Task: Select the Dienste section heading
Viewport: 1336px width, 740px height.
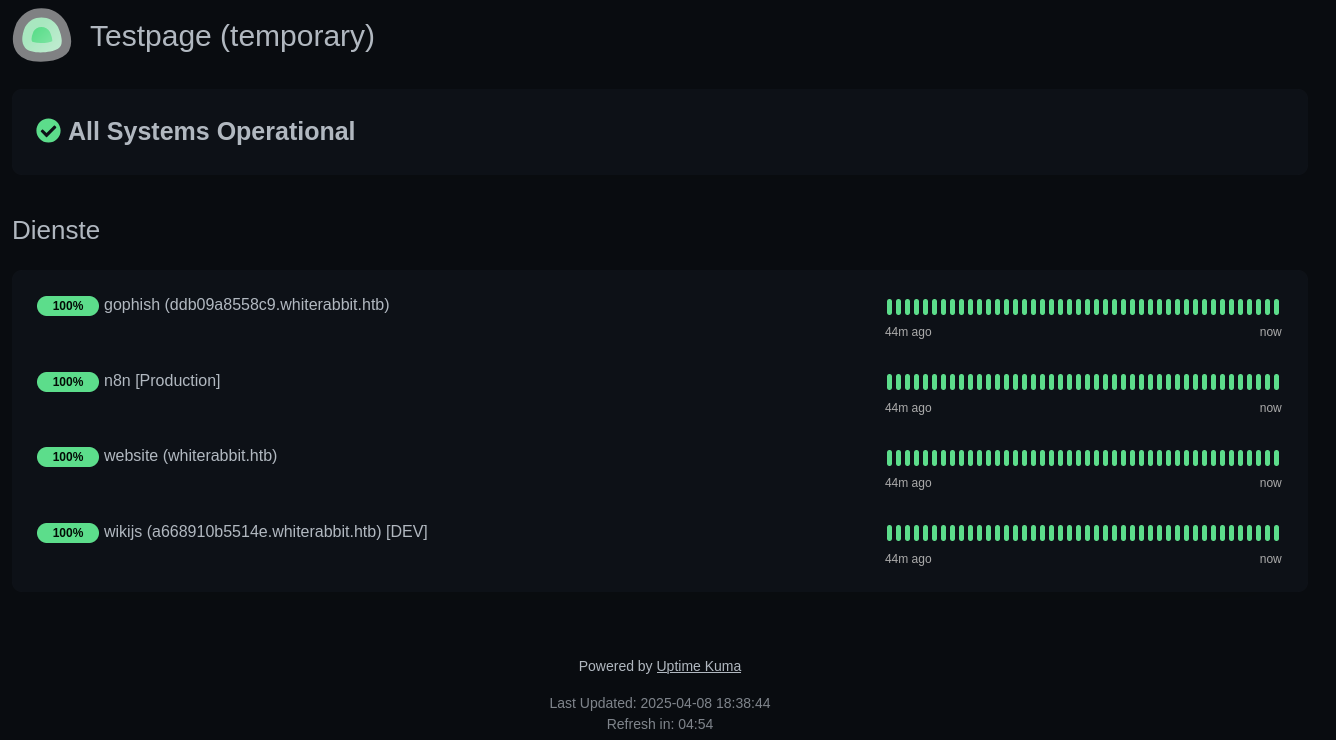Action: point(56,230)
